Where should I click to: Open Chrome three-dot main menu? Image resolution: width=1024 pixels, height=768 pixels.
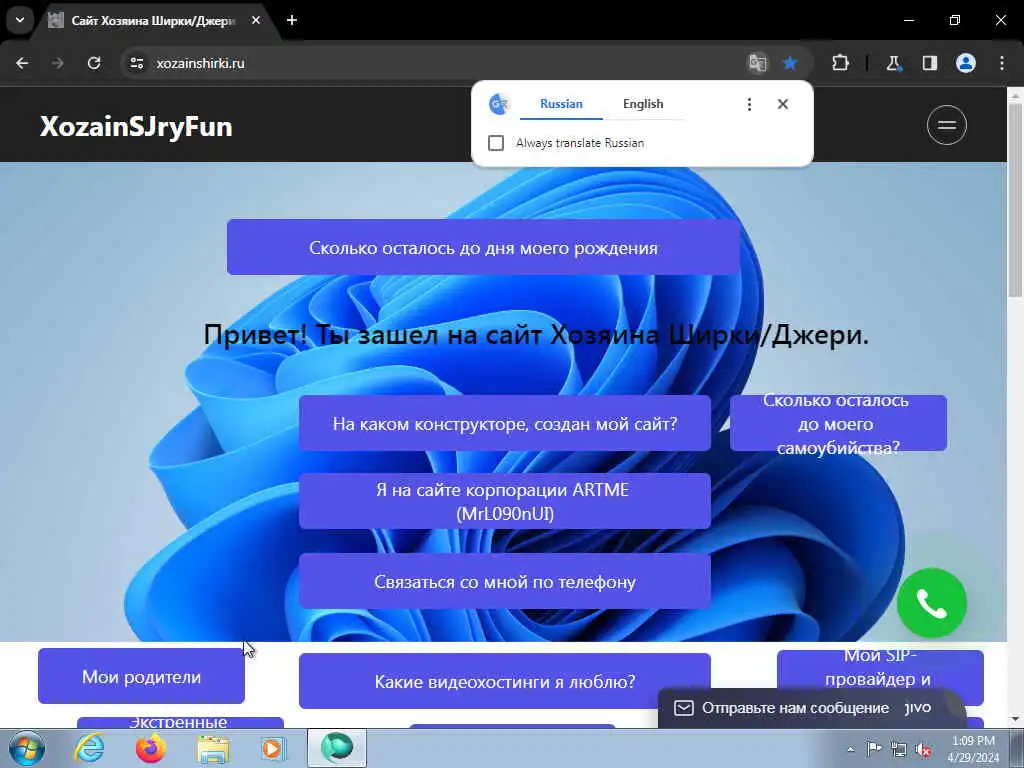[x=1002, y=63]
